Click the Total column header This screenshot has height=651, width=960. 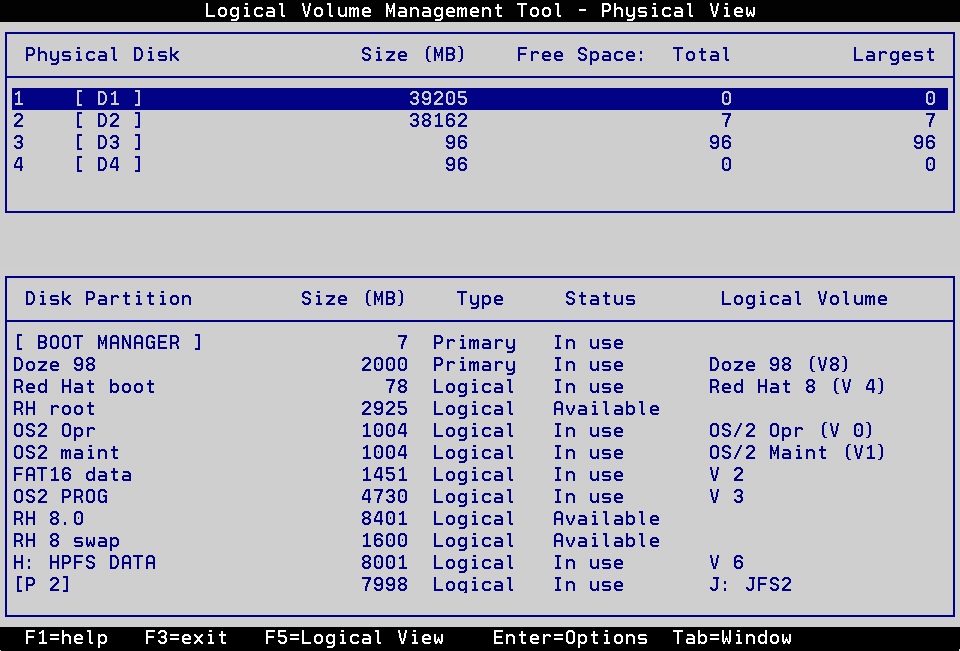click(x=702, y=55)
